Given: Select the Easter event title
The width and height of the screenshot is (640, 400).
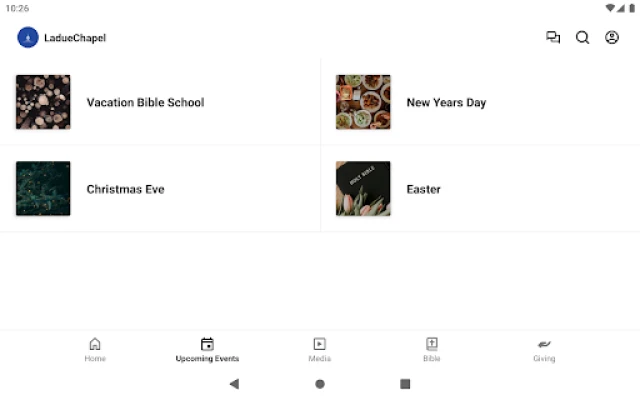Looking at the screenshot, I should point(423,189).
